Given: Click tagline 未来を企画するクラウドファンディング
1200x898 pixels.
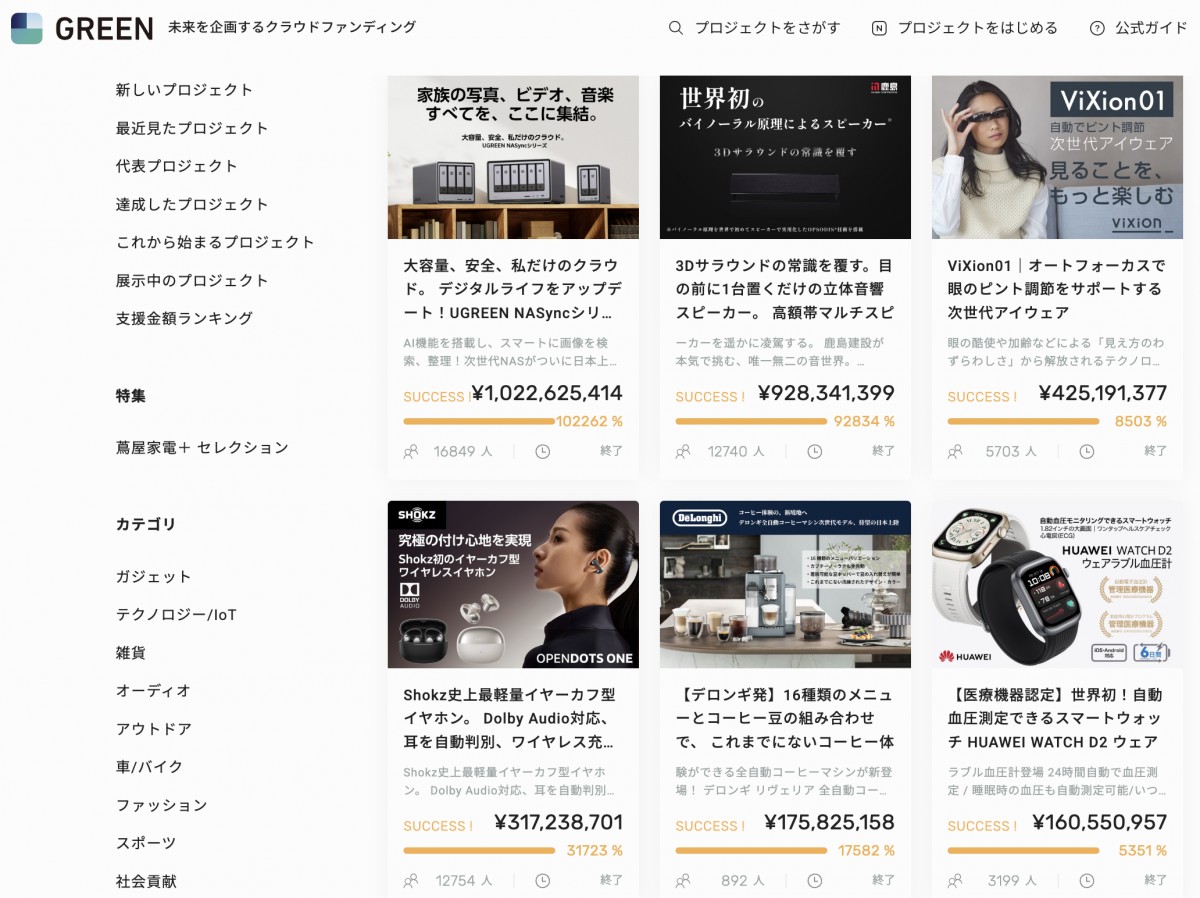Looking at the screenshot, I should click(x=292, y=27).
